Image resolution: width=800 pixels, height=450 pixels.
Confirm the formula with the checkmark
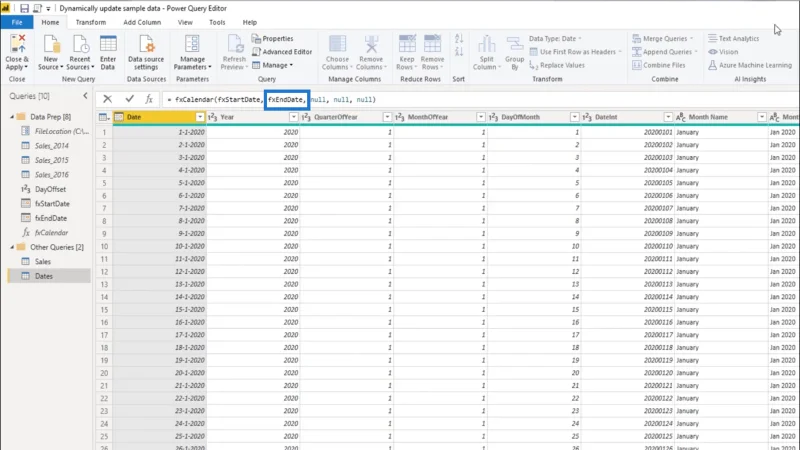coord(130,99)
